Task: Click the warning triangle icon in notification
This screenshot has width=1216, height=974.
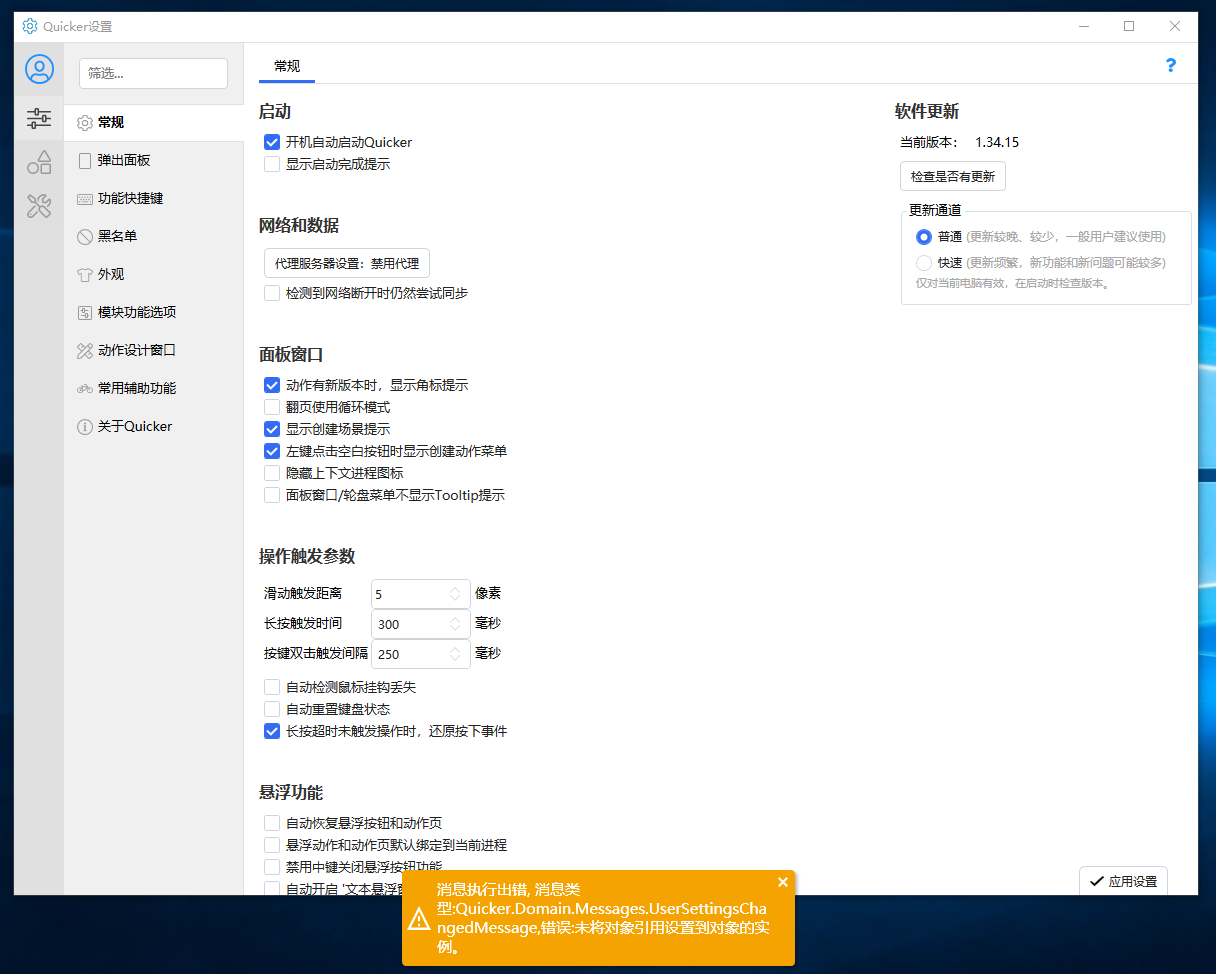Action: 419,918
